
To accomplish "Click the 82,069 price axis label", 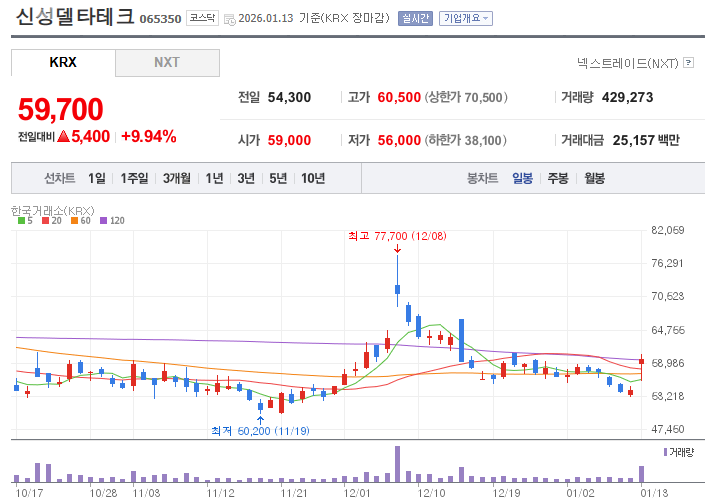I will point(668,230).
